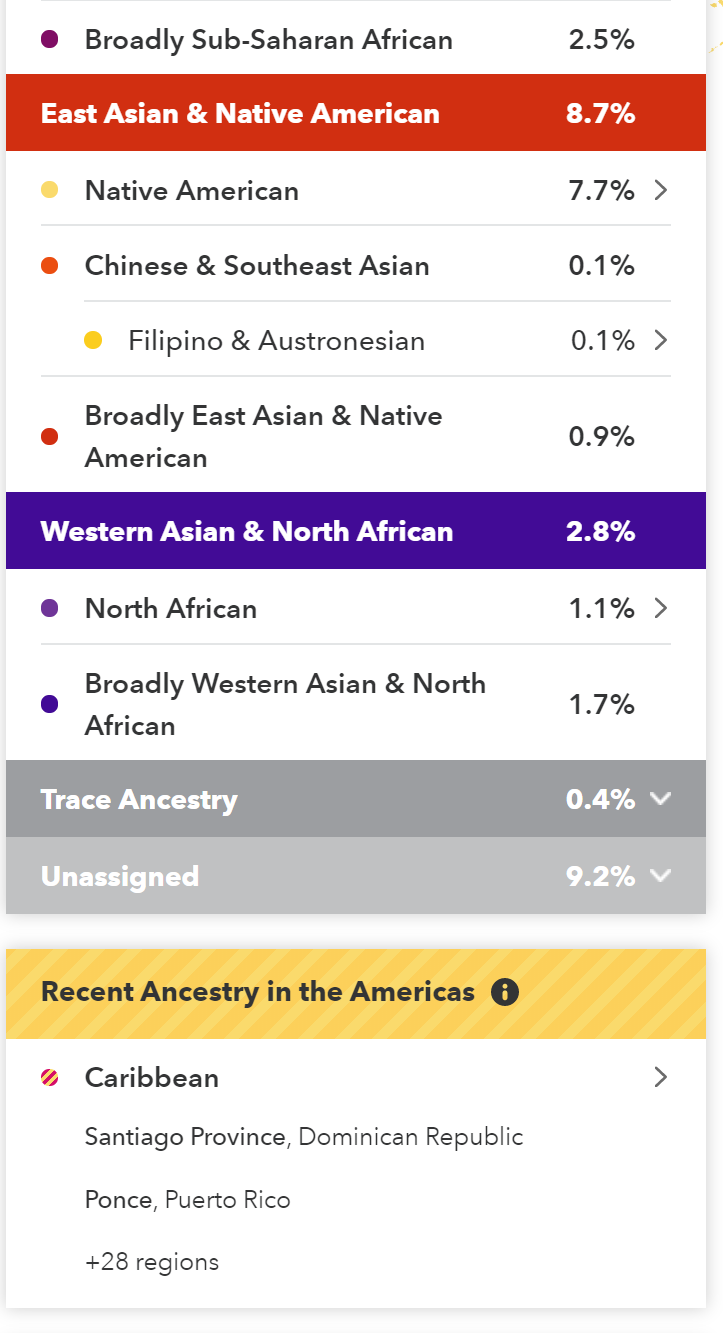
Task: Open the Ponce, Puerto Rico entry
Action: (188, 1200)
